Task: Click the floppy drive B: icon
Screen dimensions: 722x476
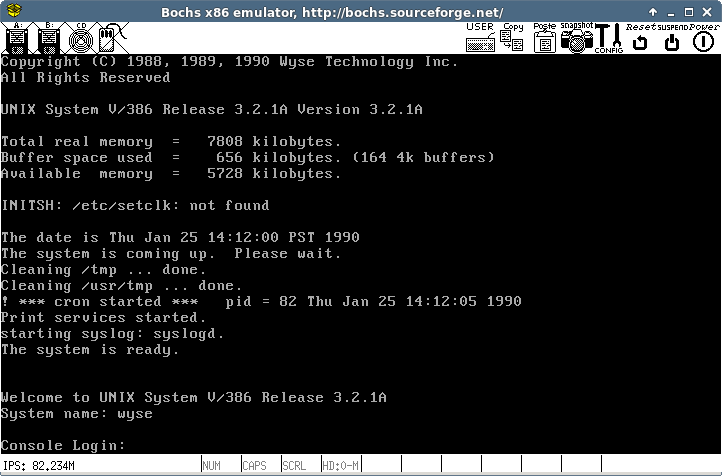Action: click(x=49, y=38)
